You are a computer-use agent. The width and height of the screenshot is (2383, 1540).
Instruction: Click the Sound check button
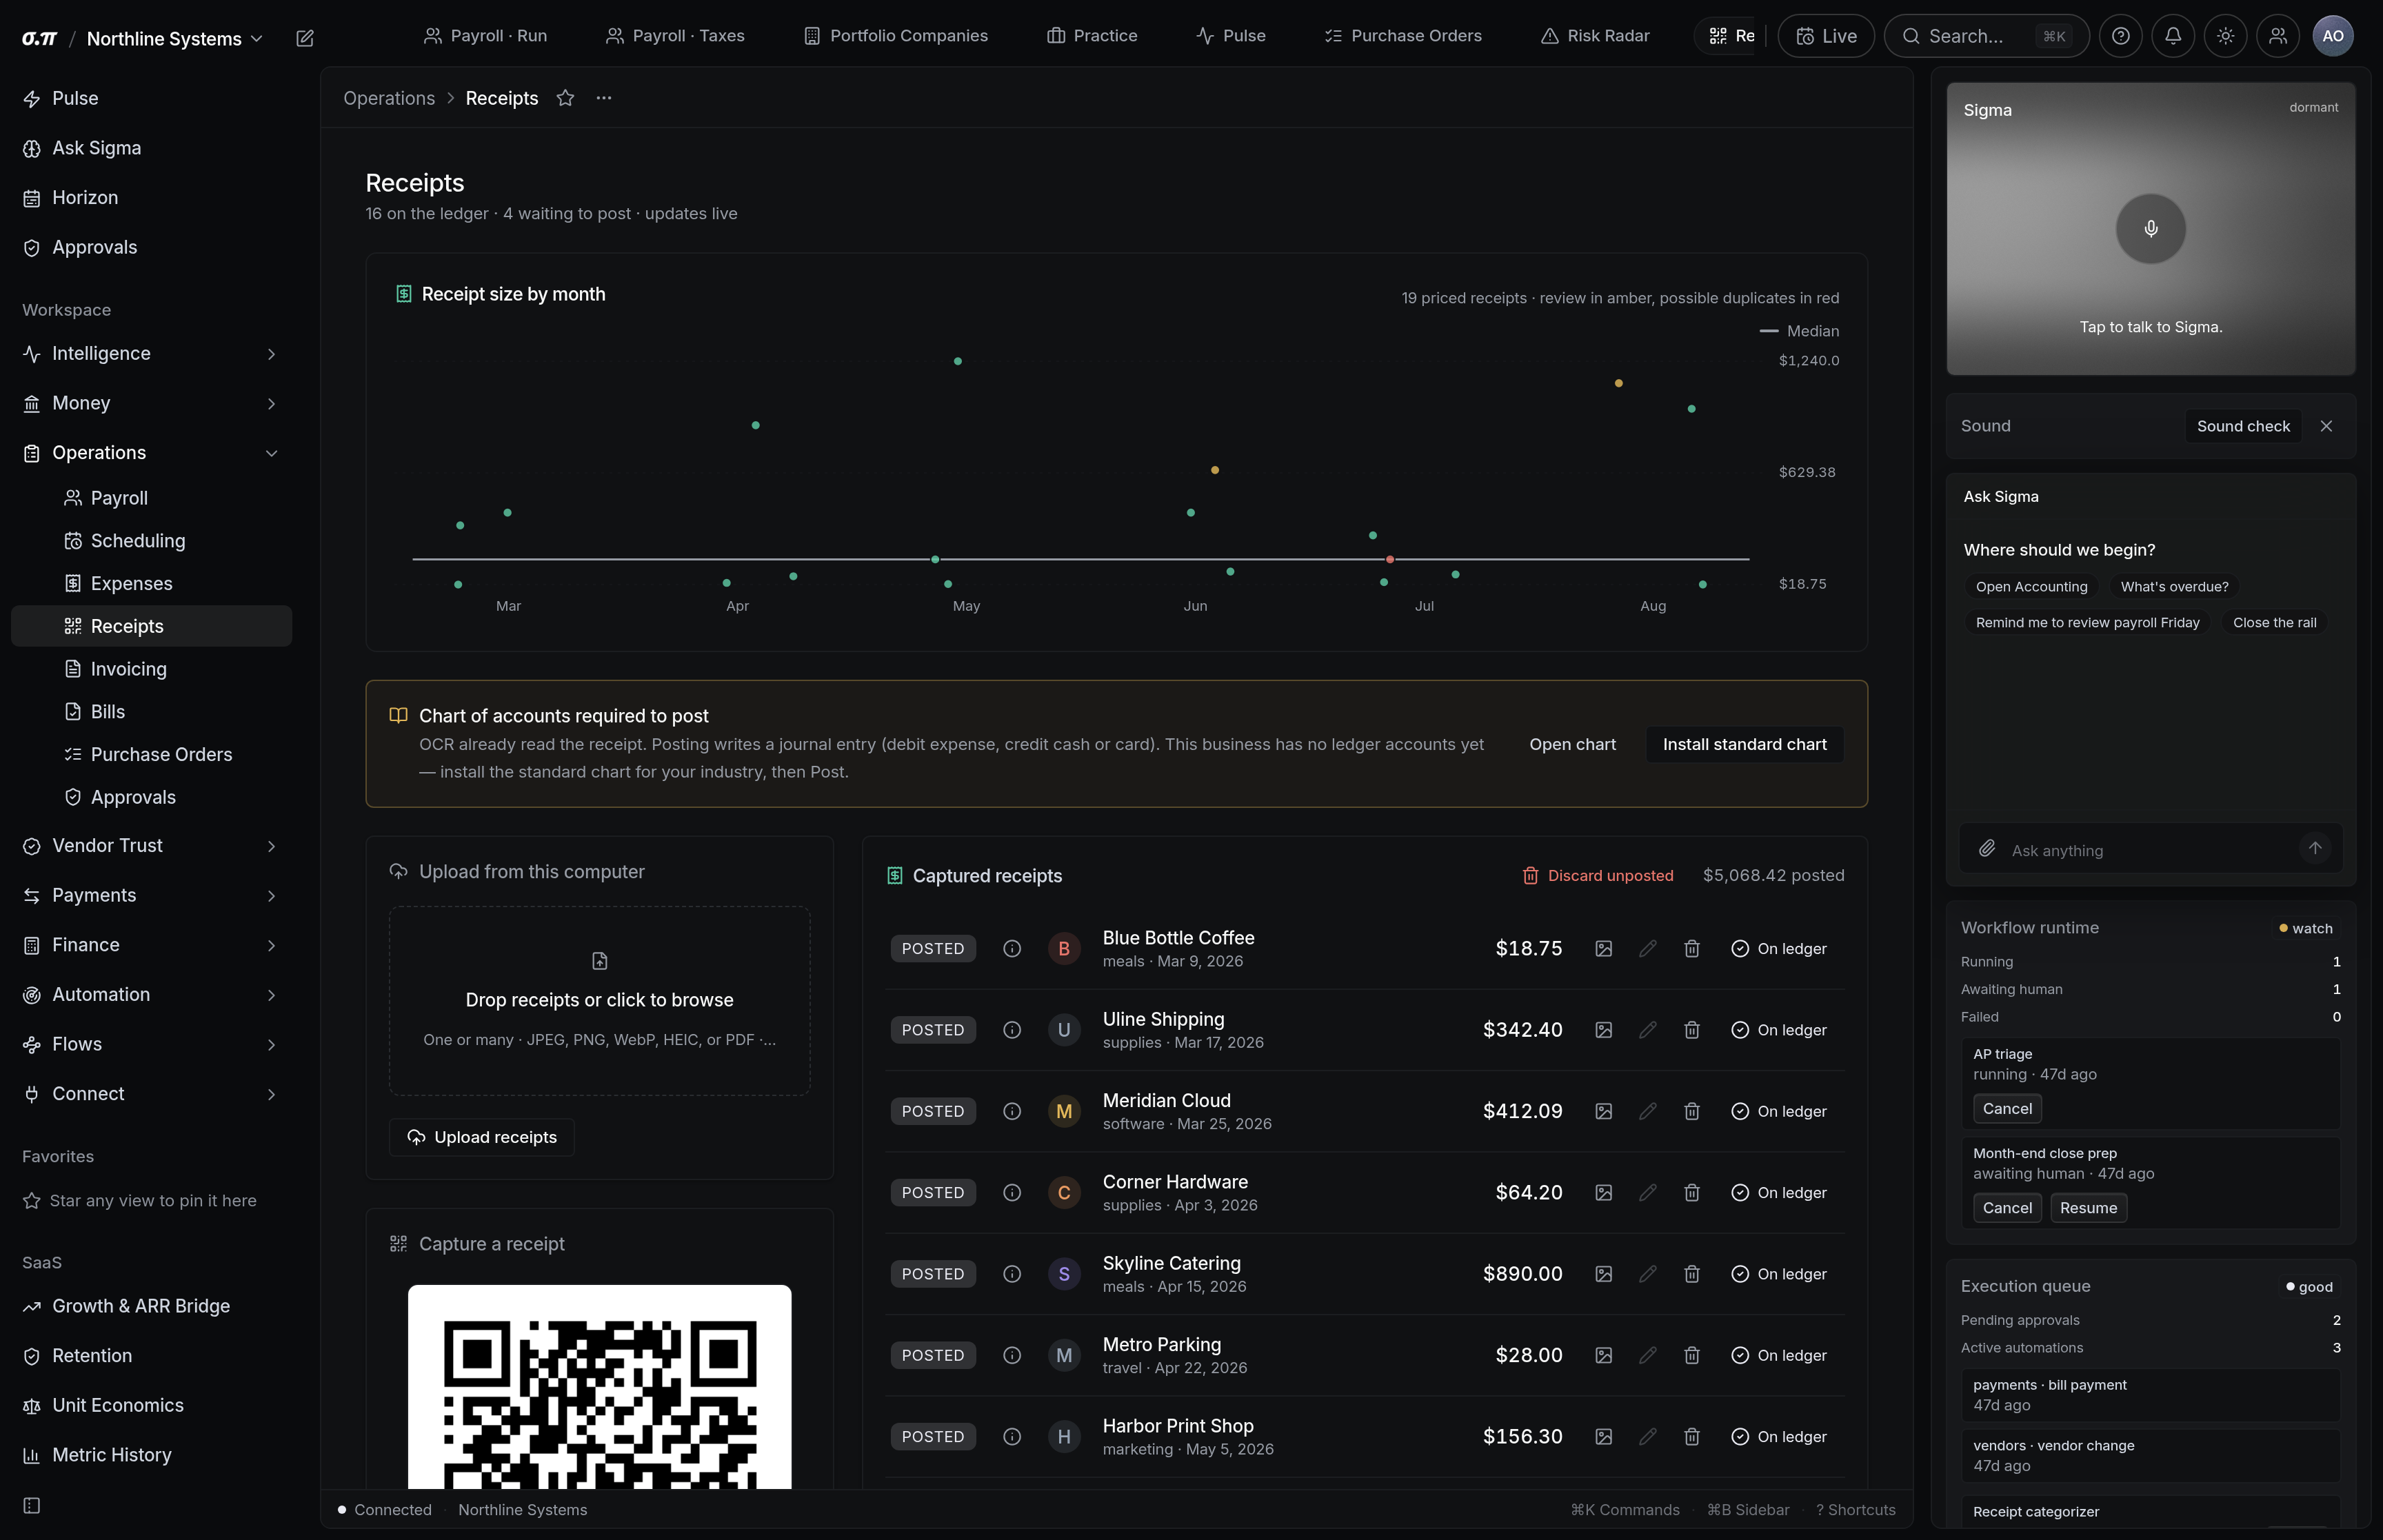coord(2243,426)
